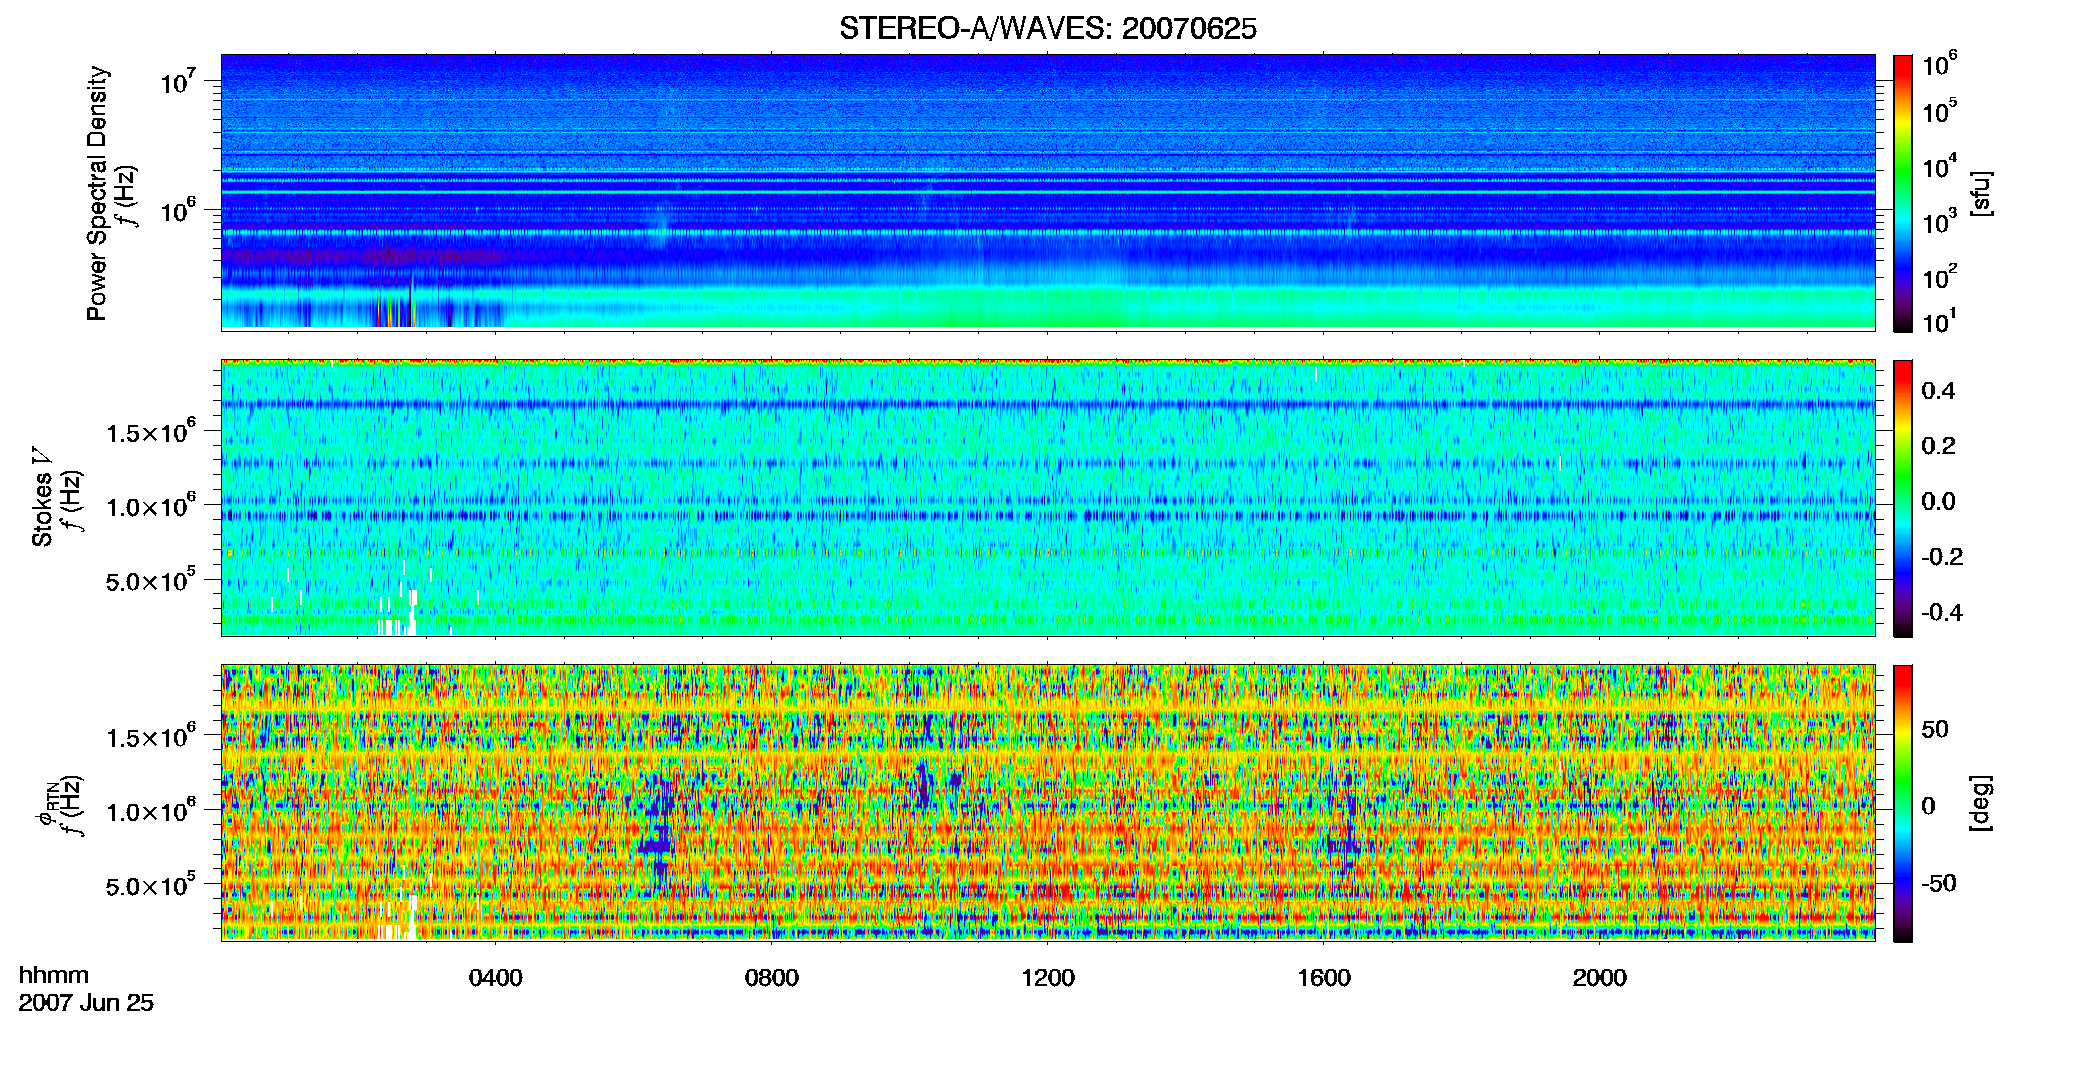This screenshot has width=2096, height=1080.
Task: Click the 1200 time tick label
Action: (x=1048, y=978)
